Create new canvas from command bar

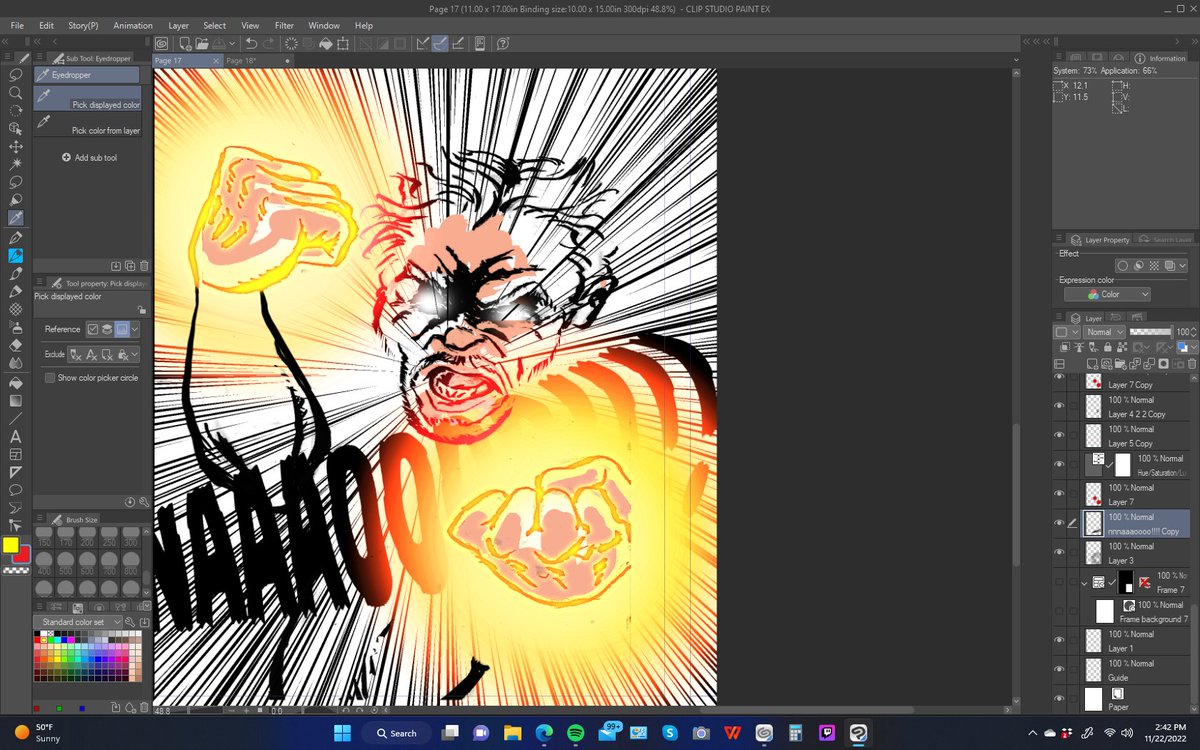186,44
